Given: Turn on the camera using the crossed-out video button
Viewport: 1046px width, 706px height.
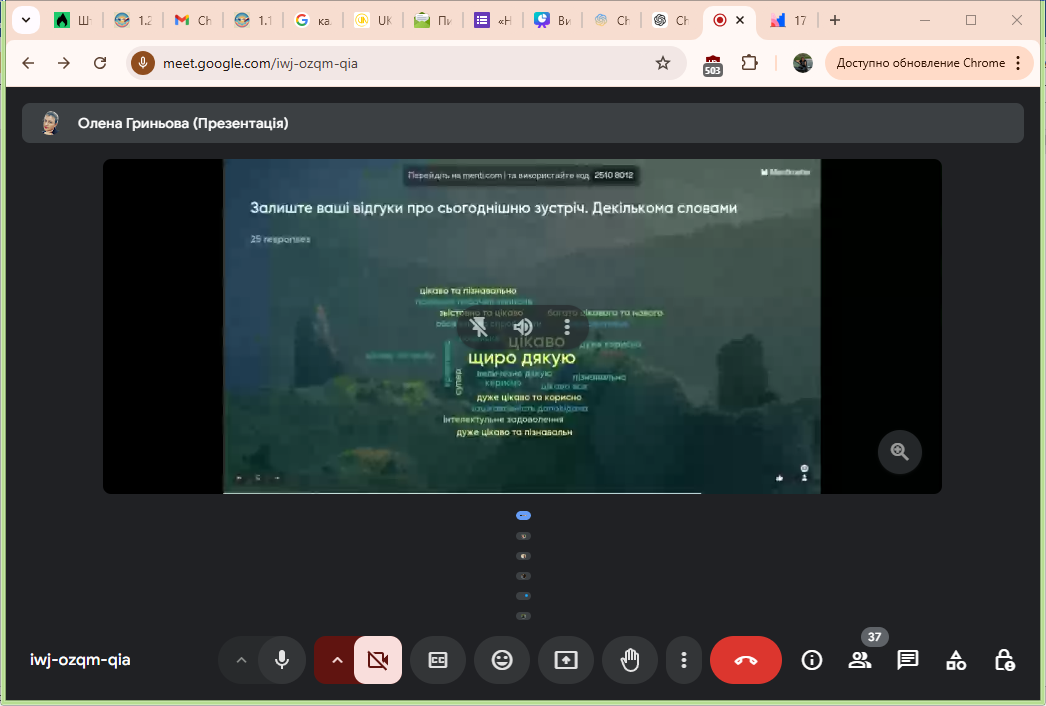Looking at the screenshot, I should [x=377, y=660].
